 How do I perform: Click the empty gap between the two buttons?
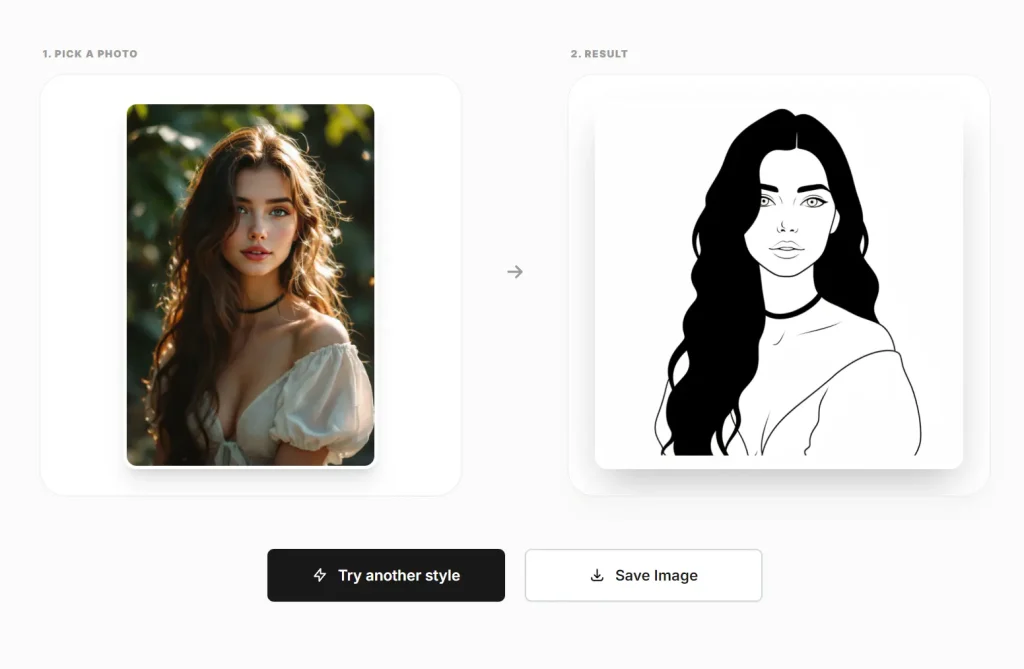(x=515, y=575)
